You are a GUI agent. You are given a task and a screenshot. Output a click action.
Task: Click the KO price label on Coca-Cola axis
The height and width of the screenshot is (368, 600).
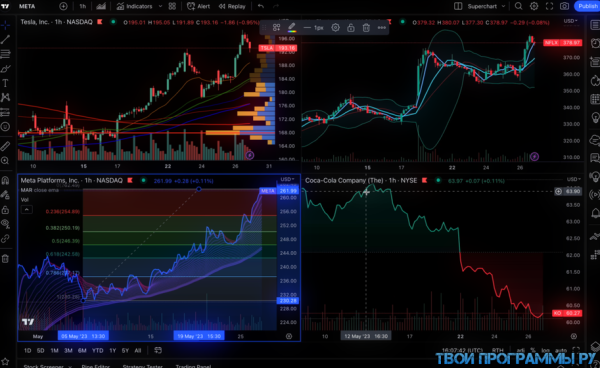[567, 313]
